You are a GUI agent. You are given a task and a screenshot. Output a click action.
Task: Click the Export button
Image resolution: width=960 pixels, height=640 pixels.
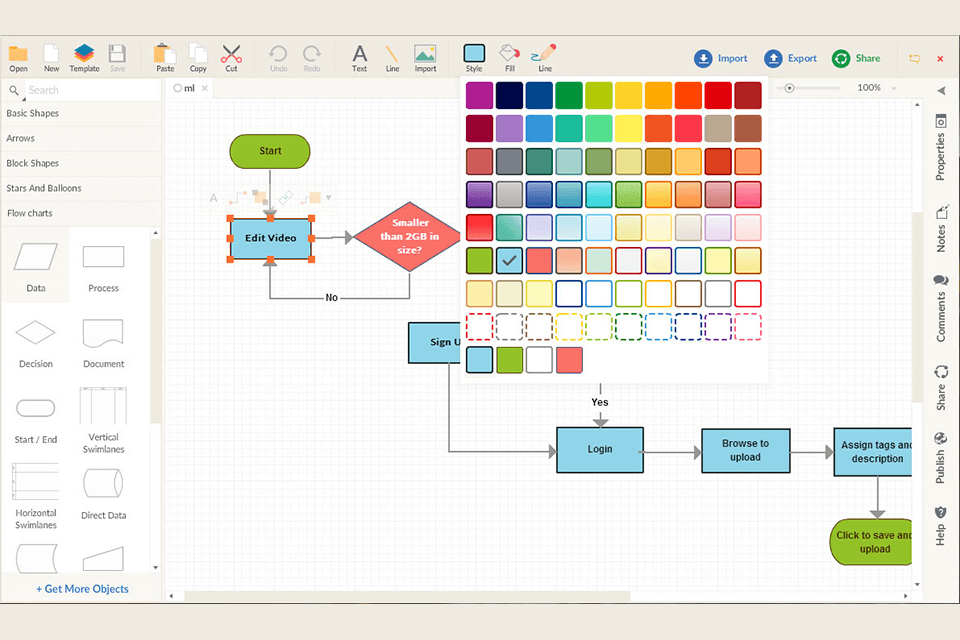(x=790, y=59)
